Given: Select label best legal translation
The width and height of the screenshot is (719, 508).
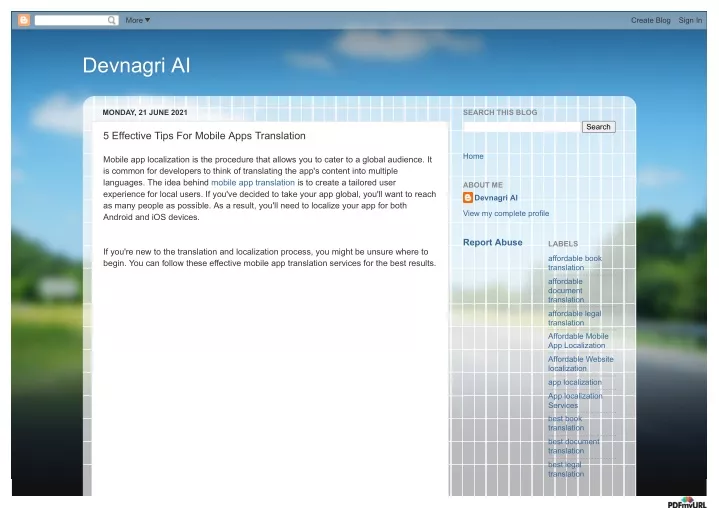Looking at the screenshot, I should 566,469.
